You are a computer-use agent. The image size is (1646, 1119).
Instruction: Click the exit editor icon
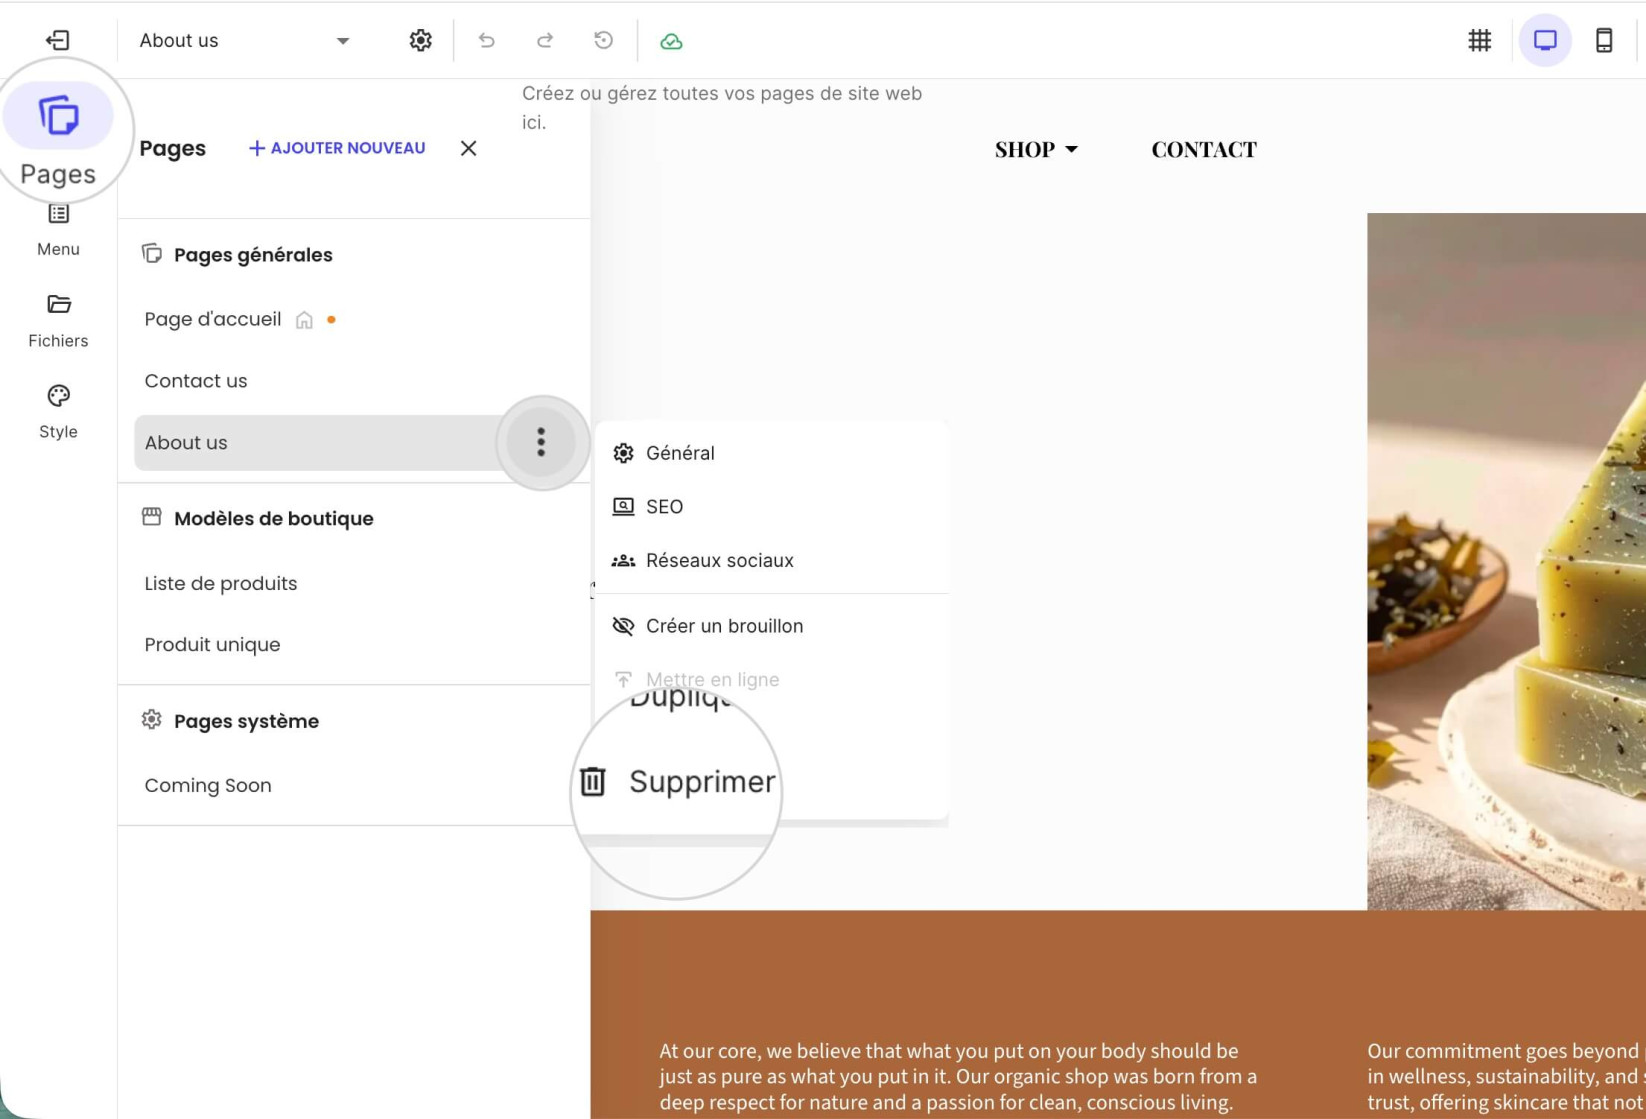click(x=58, y=40)
